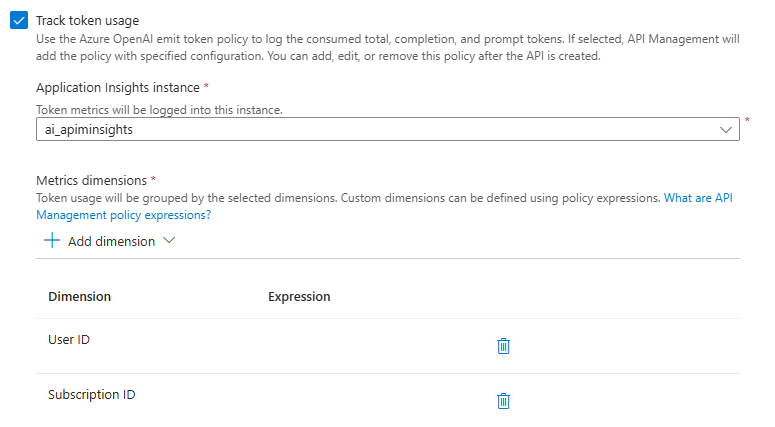Click the emit token policy description paragraph
The width and height of the screenshot is (775, 427).
click(x=388, y=47)
